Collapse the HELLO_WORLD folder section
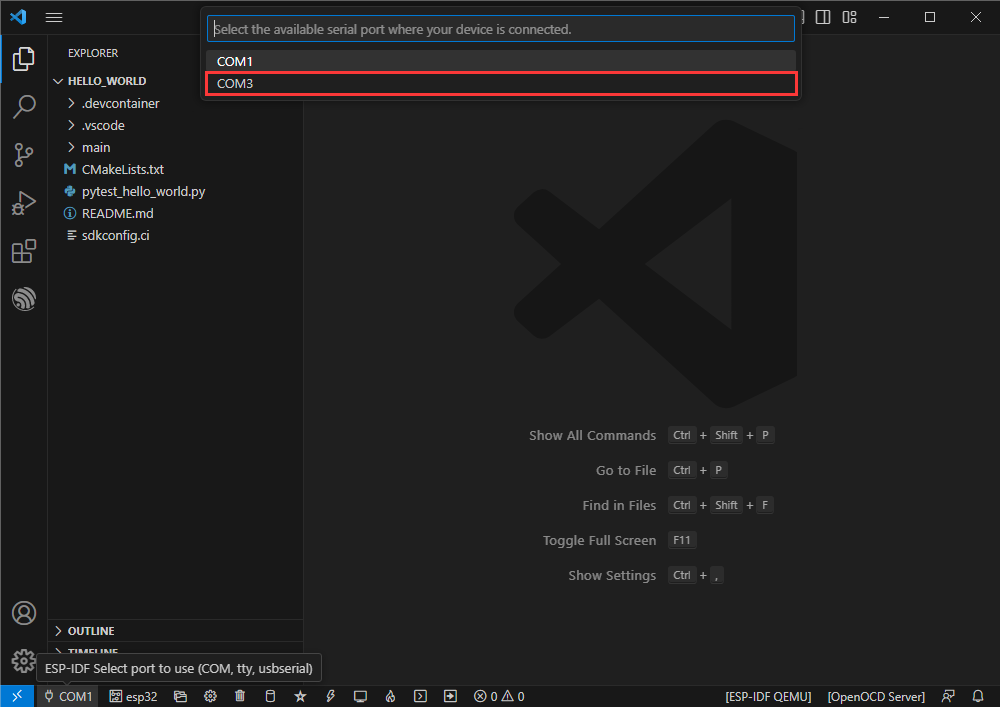The width and height of the screenshot is (1000, 707). pos(175,81)
